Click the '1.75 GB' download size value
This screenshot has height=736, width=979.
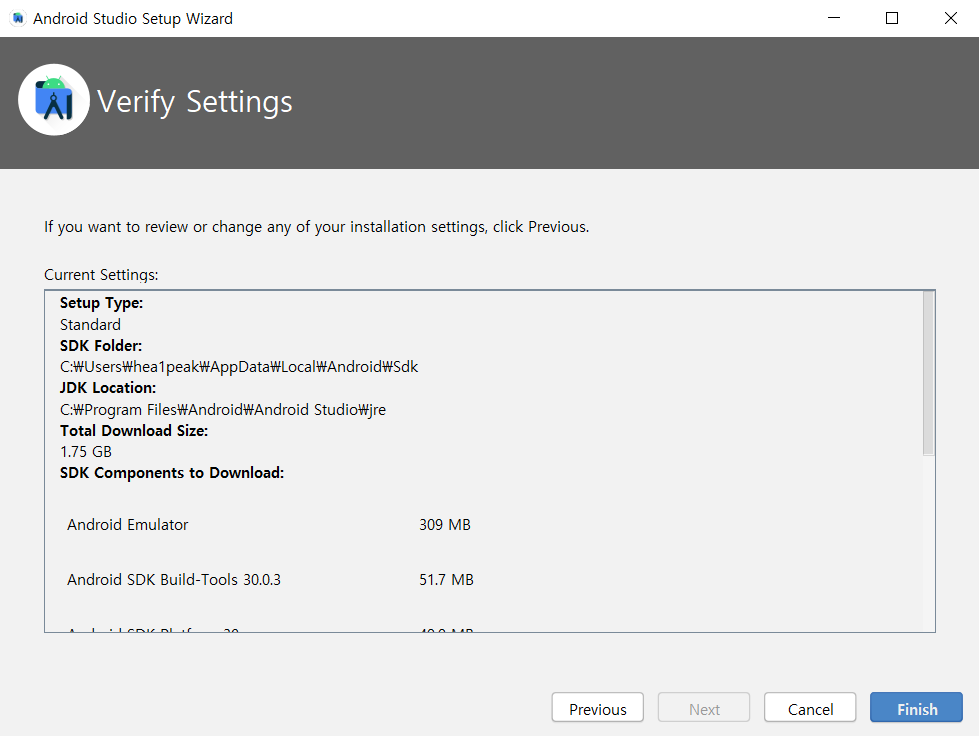(86, 451)
